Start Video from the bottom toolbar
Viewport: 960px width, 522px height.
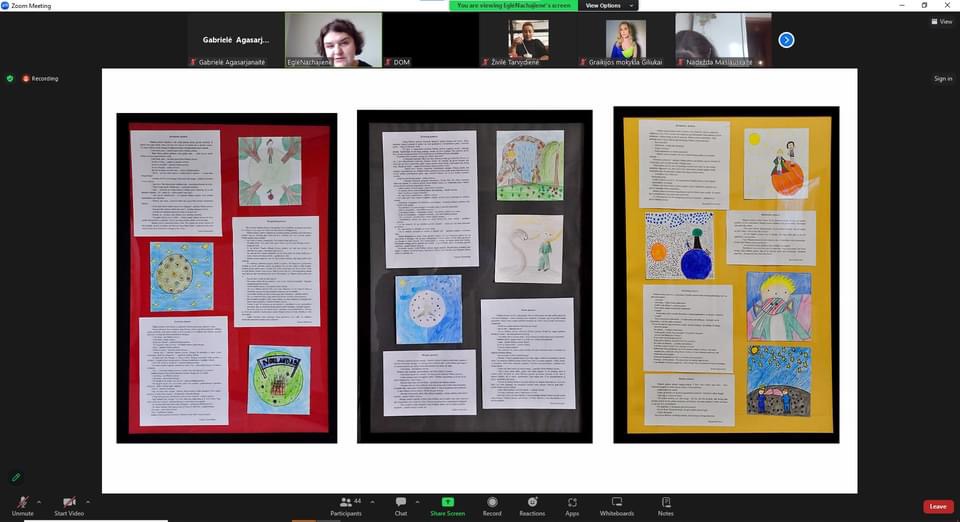69,506
